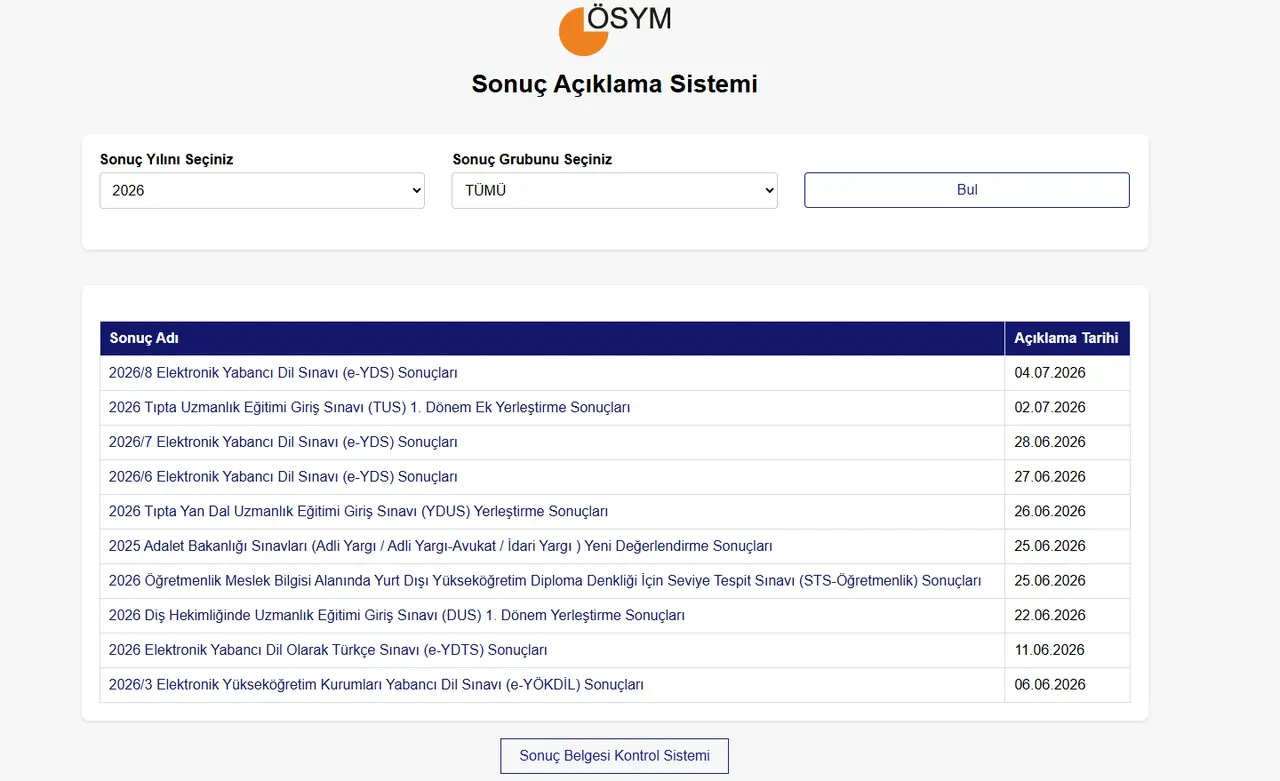Click the ÖSYM logo at top
The image size is (1280, 781).
pos(614,28)
